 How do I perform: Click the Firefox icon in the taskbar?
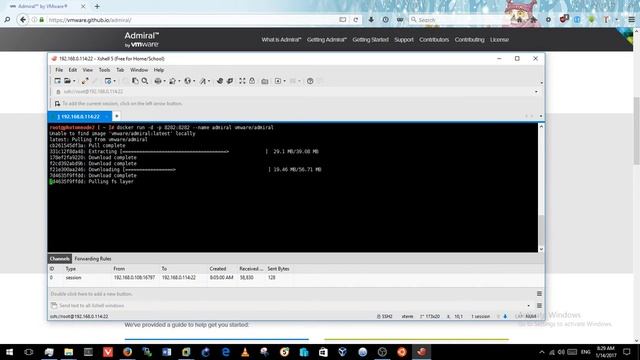[127, 352]
